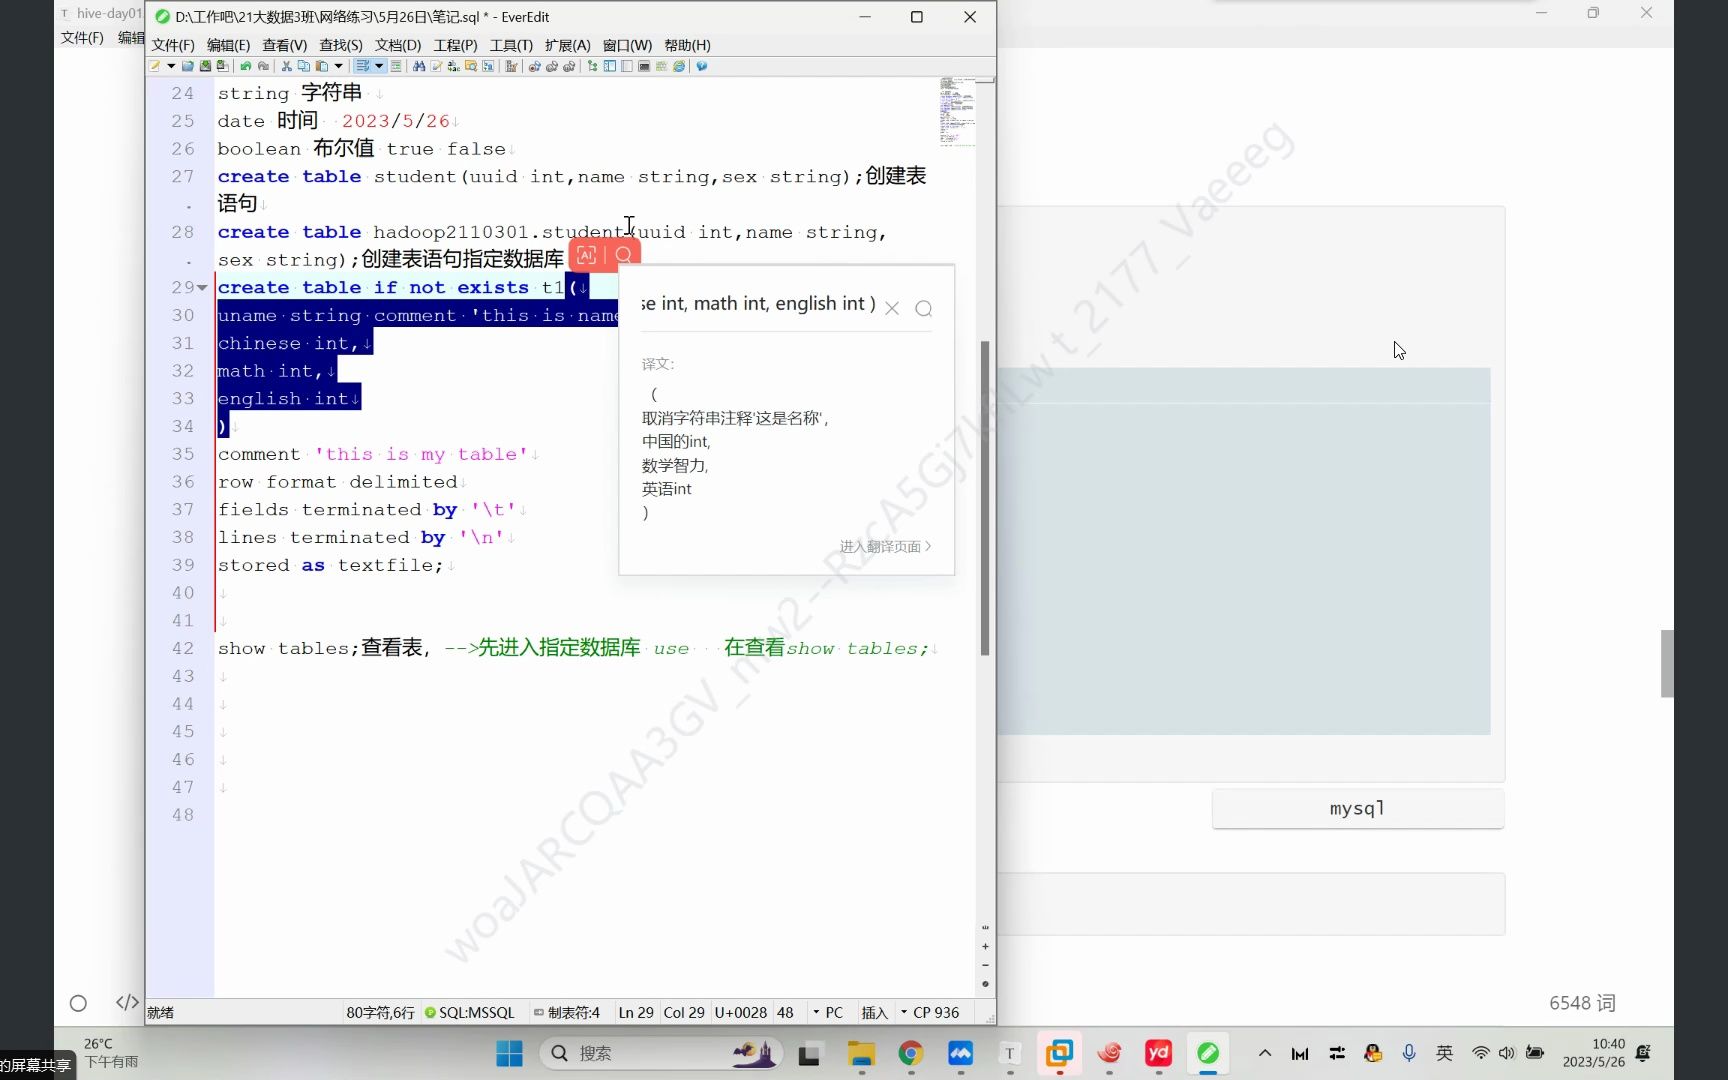Image resolution: width=1728 pixels, height=1080 pixels.
Task: Open the 制表符:4 tab size selector
Action: (567, 1012)
